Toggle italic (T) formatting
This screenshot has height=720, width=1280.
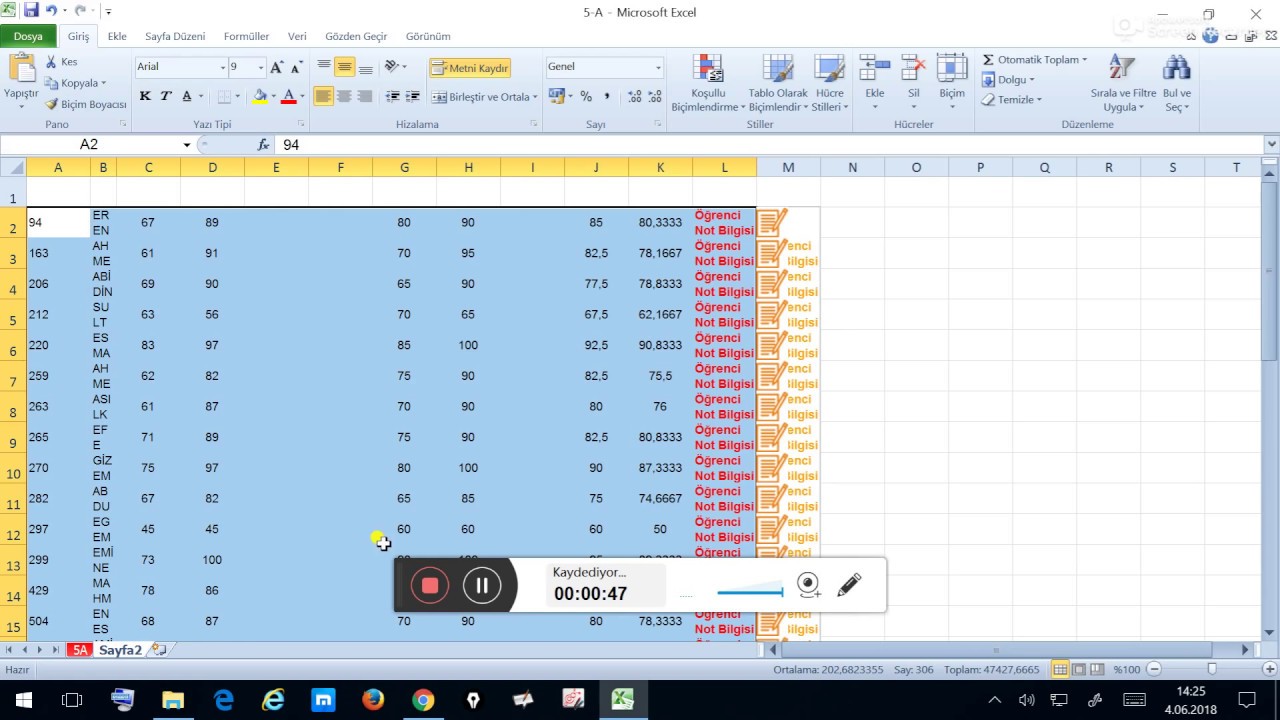(165, 96)
